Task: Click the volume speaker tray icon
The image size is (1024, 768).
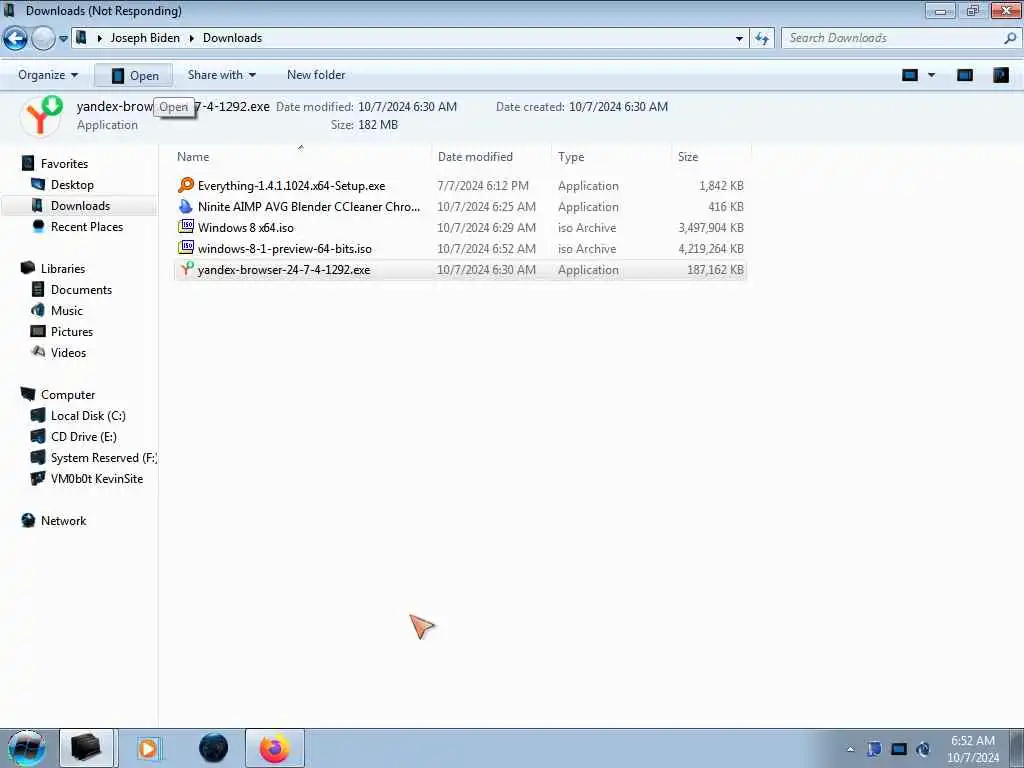Action: 923,749
